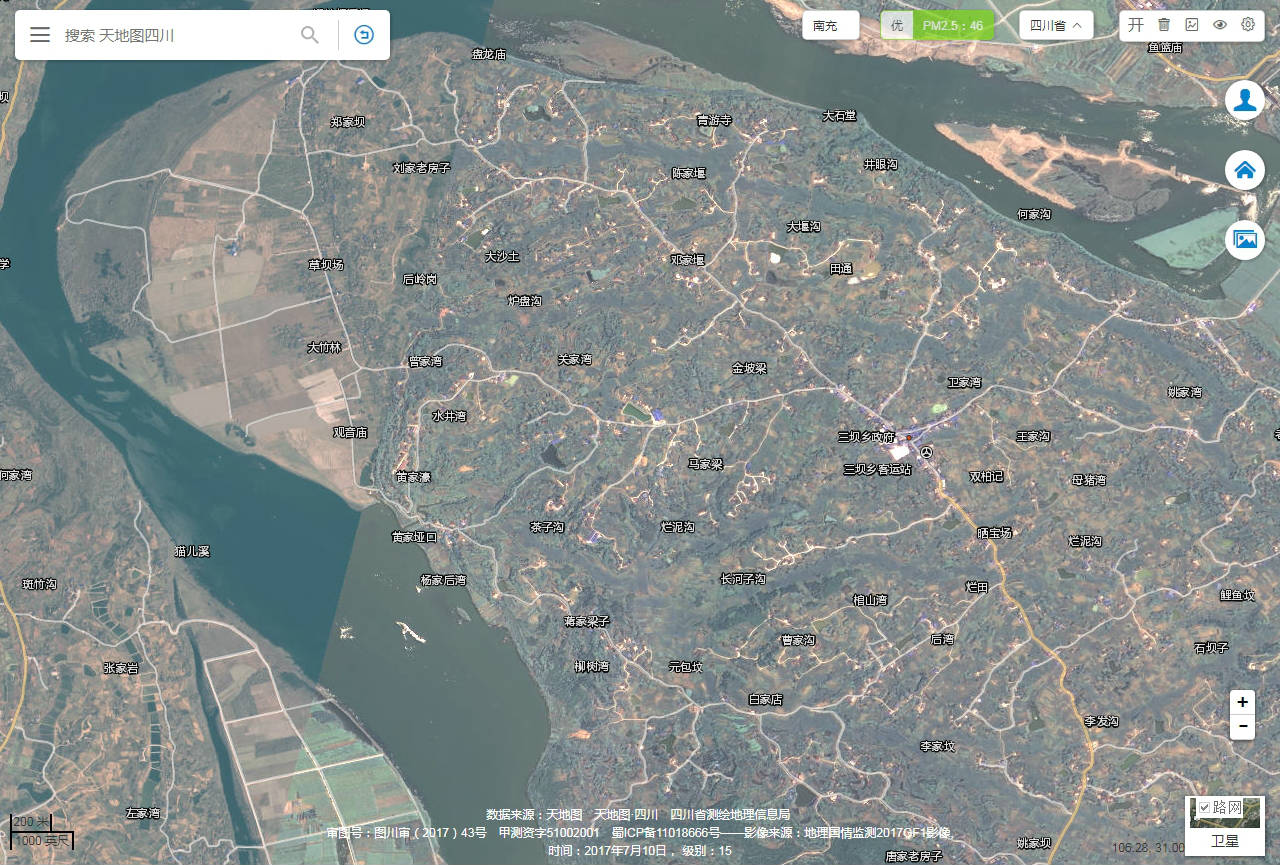This screenshot has width=1280, height=865.
Task: Open the user profile icon
Action: [1245, 100]
